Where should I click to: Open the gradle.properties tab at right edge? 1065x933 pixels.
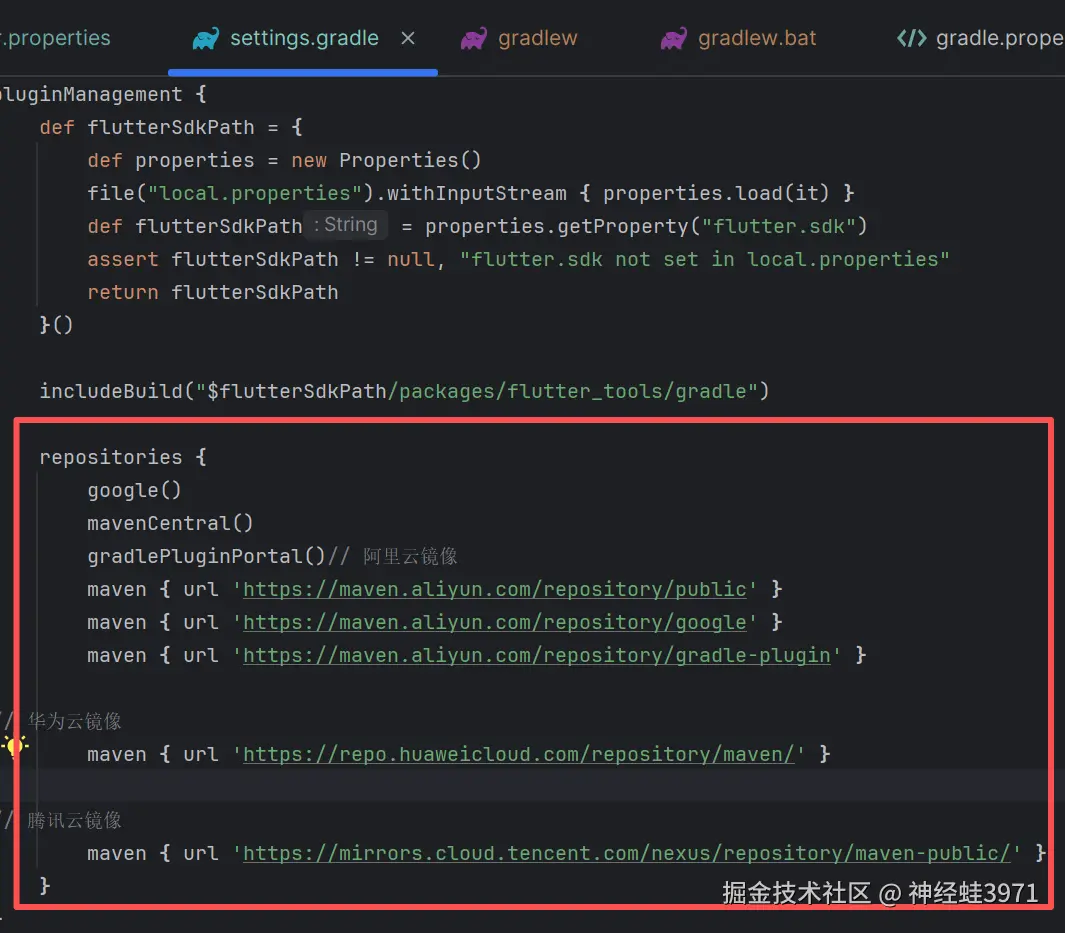click(998, 39)
